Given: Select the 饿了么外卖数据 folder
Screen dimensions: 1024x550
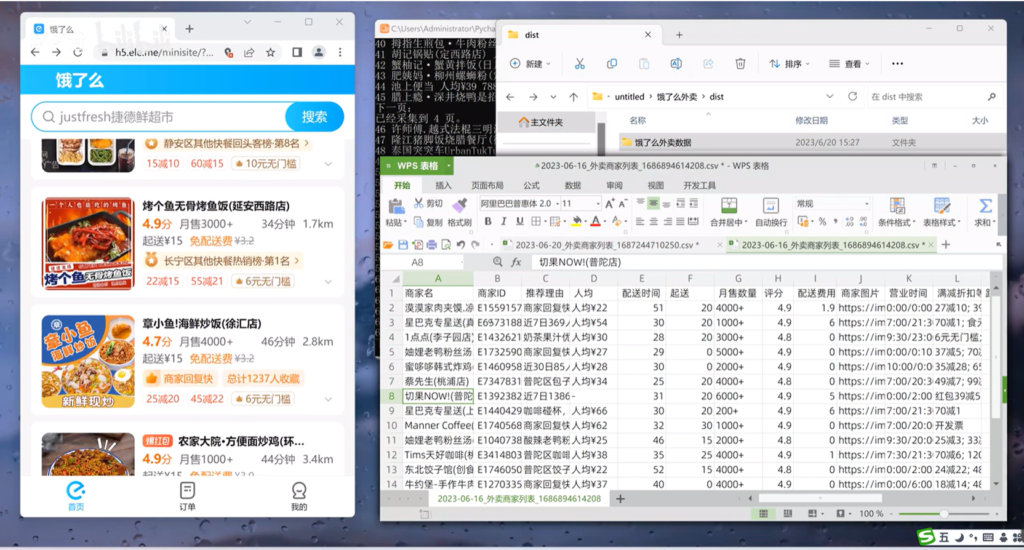Looking at the screenshot, I should click(812, 142).
